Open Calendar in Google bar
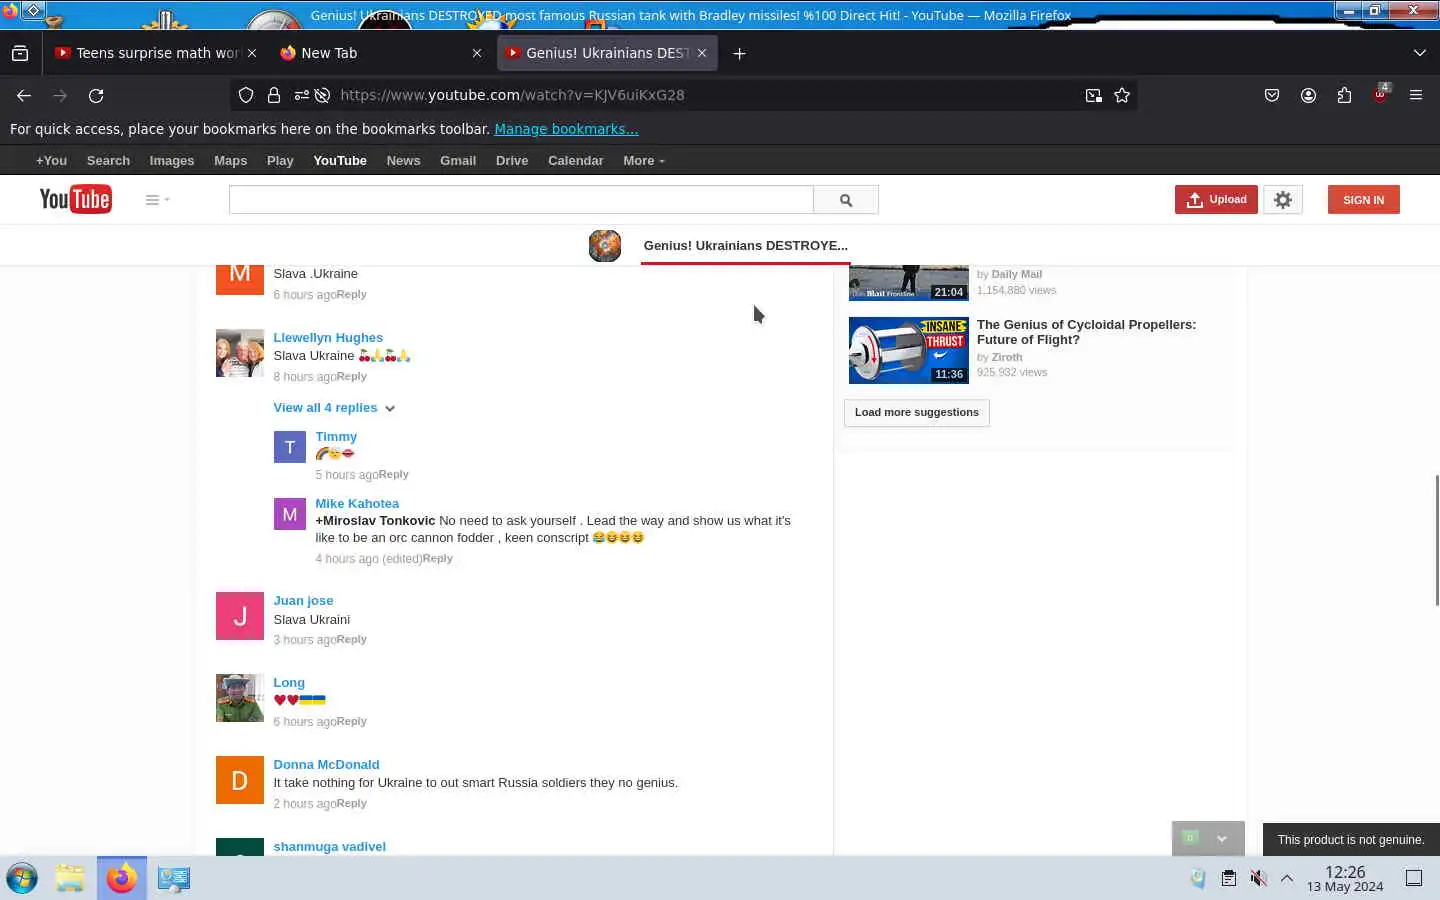Screen dimensions: 1440x900 tap(575, 160)
